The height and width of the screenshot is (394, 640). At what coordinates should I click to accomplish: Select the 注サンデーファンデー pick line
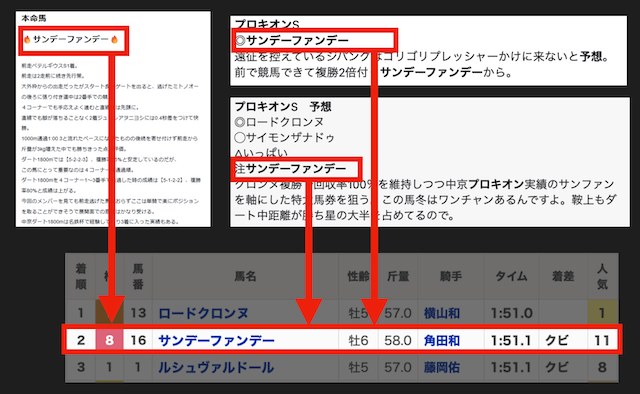(291, 168)
